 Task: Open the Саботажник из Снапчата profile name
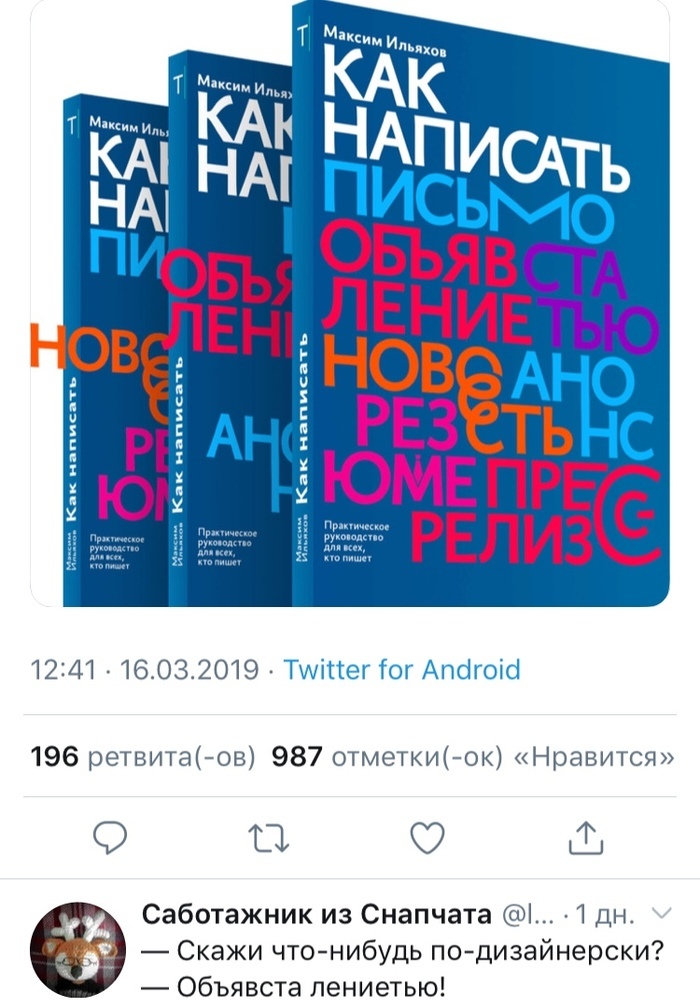pyautogui.click(x=316, y=914)
